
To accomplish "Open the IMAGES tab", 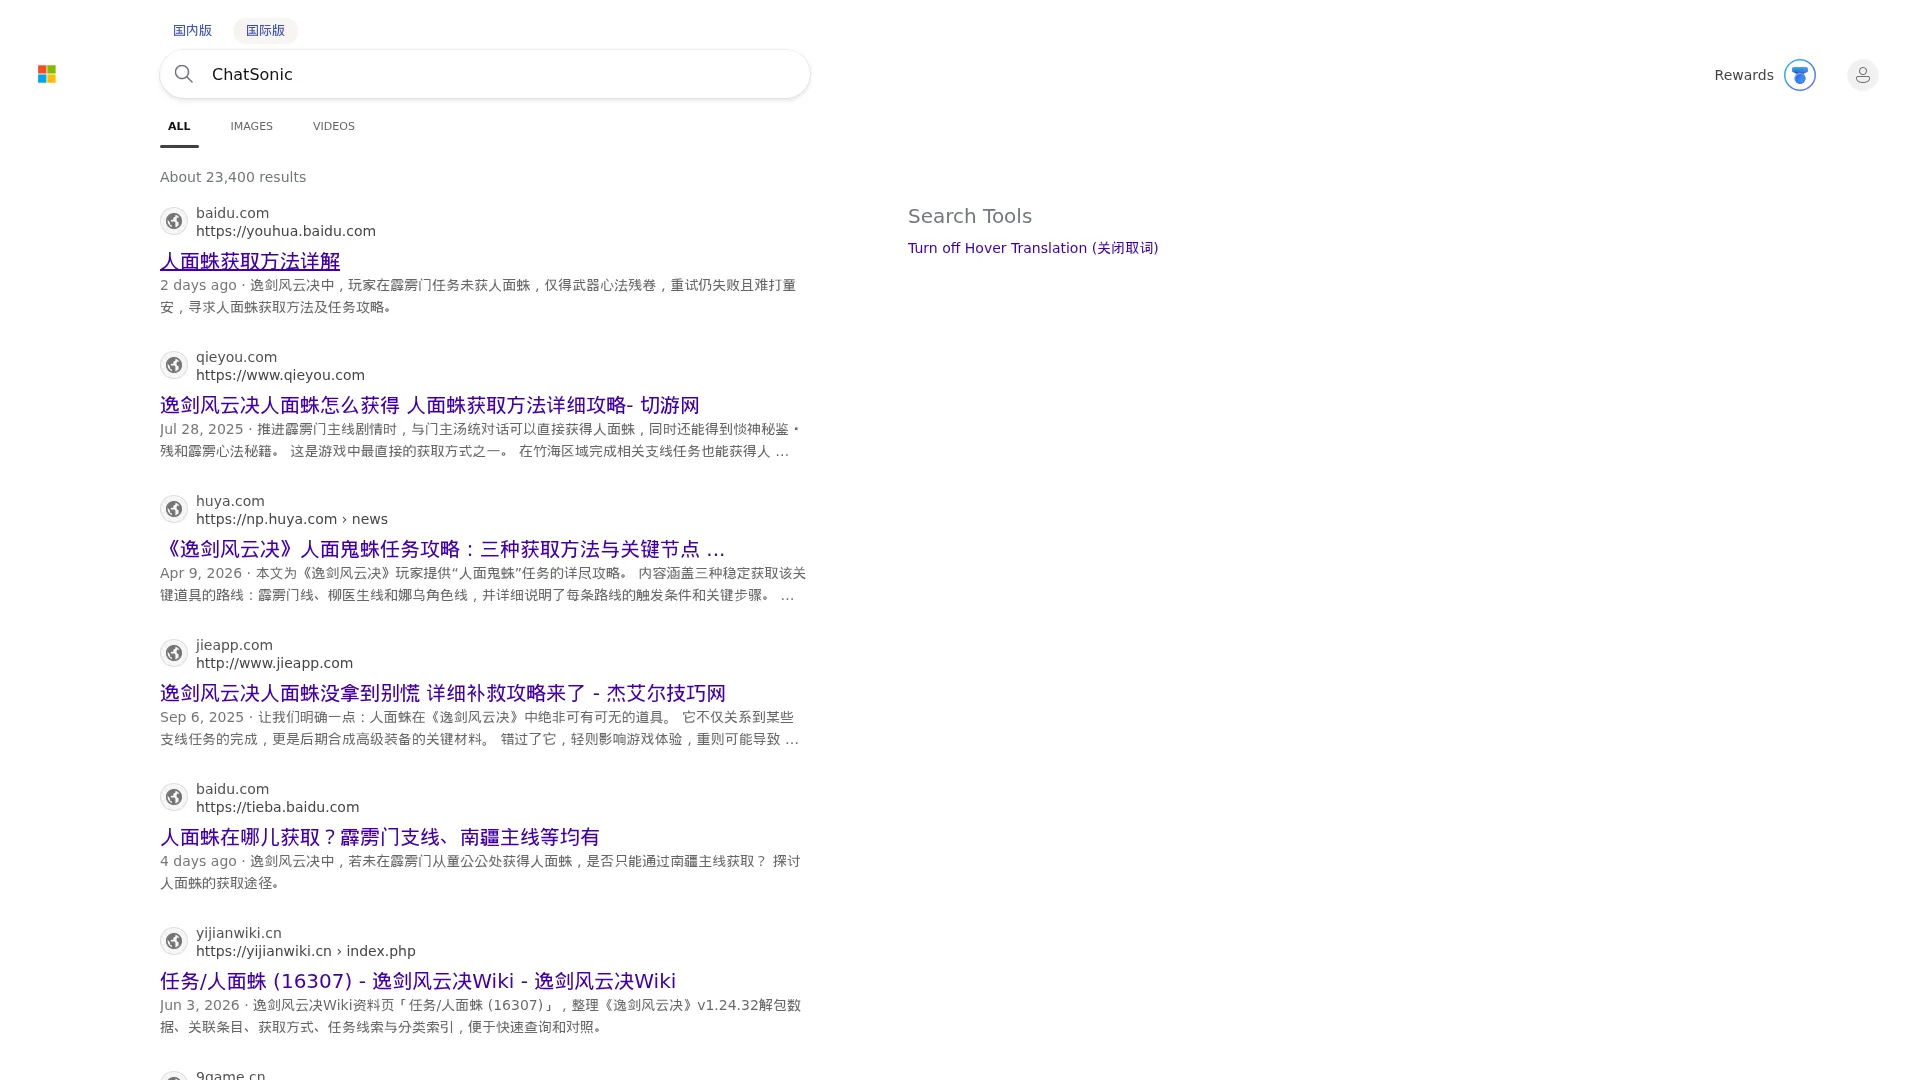I will 251,126.
